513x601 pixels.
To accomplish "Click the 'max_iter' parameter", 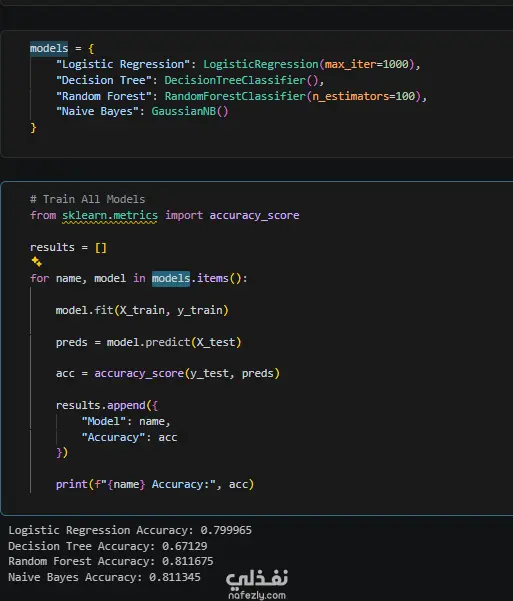I will pyautogui.click(x=350, y=64).
